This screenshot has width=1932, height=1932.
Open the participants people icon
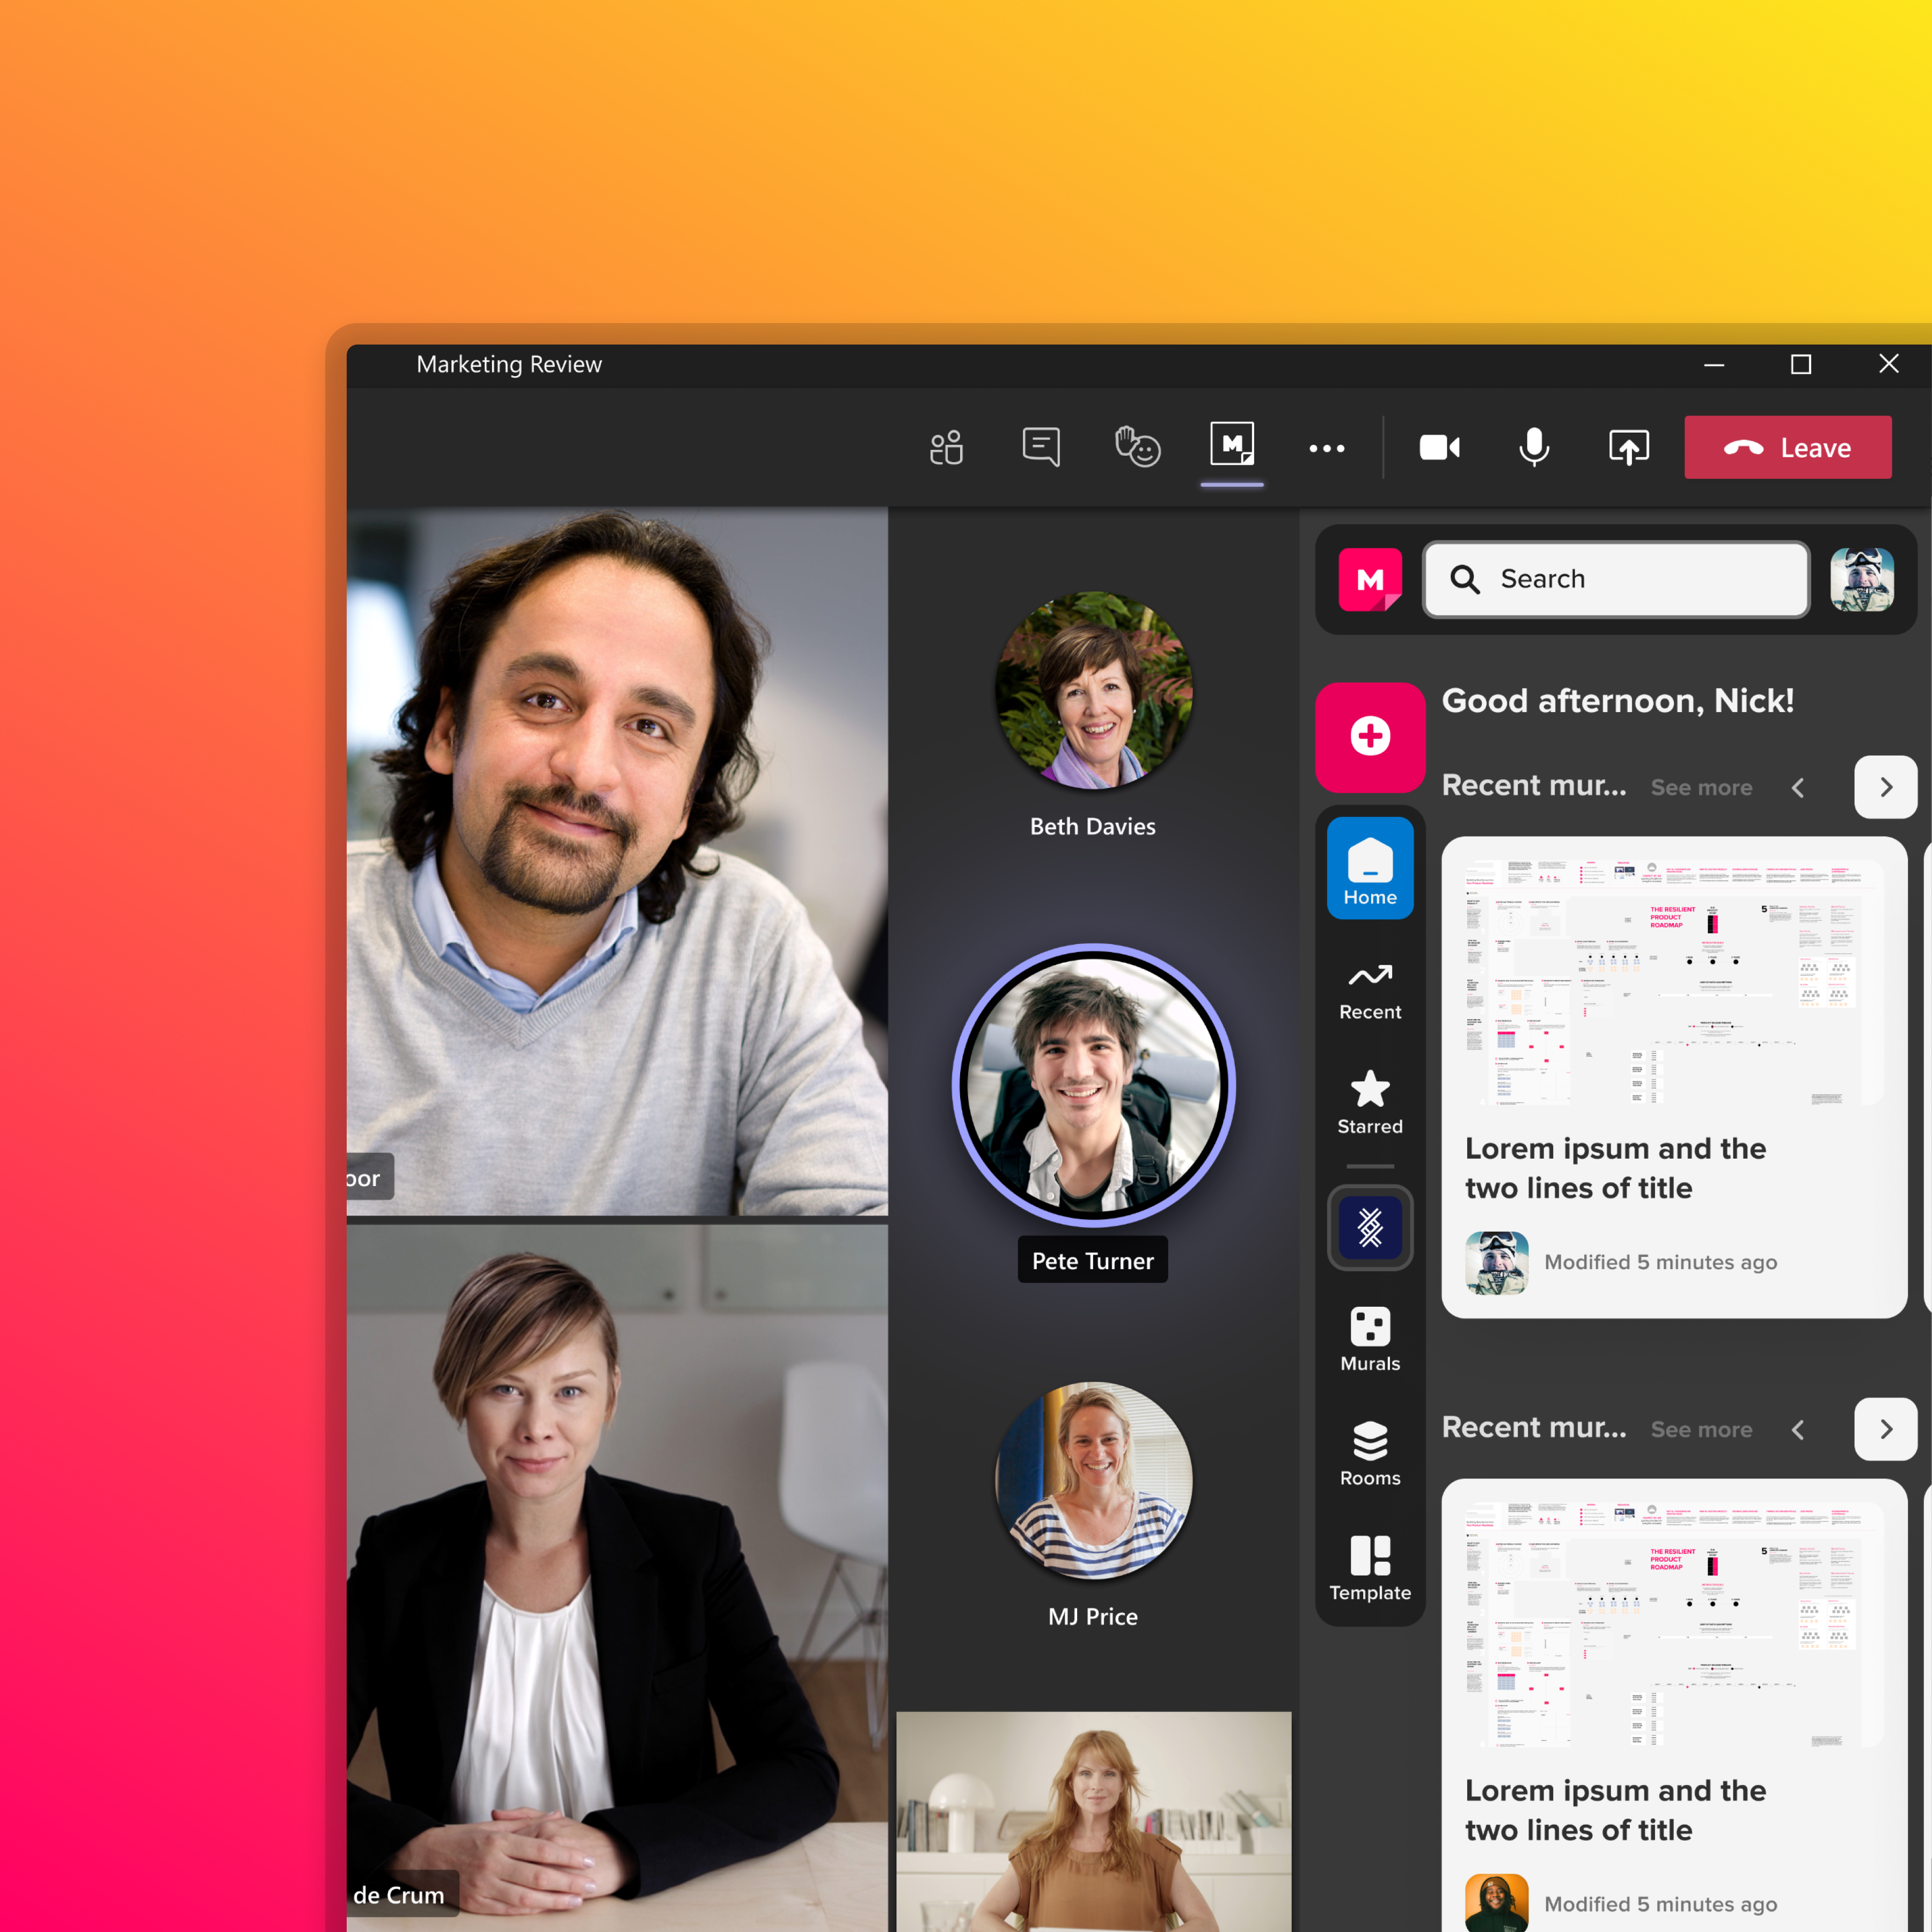click(945, 447)
